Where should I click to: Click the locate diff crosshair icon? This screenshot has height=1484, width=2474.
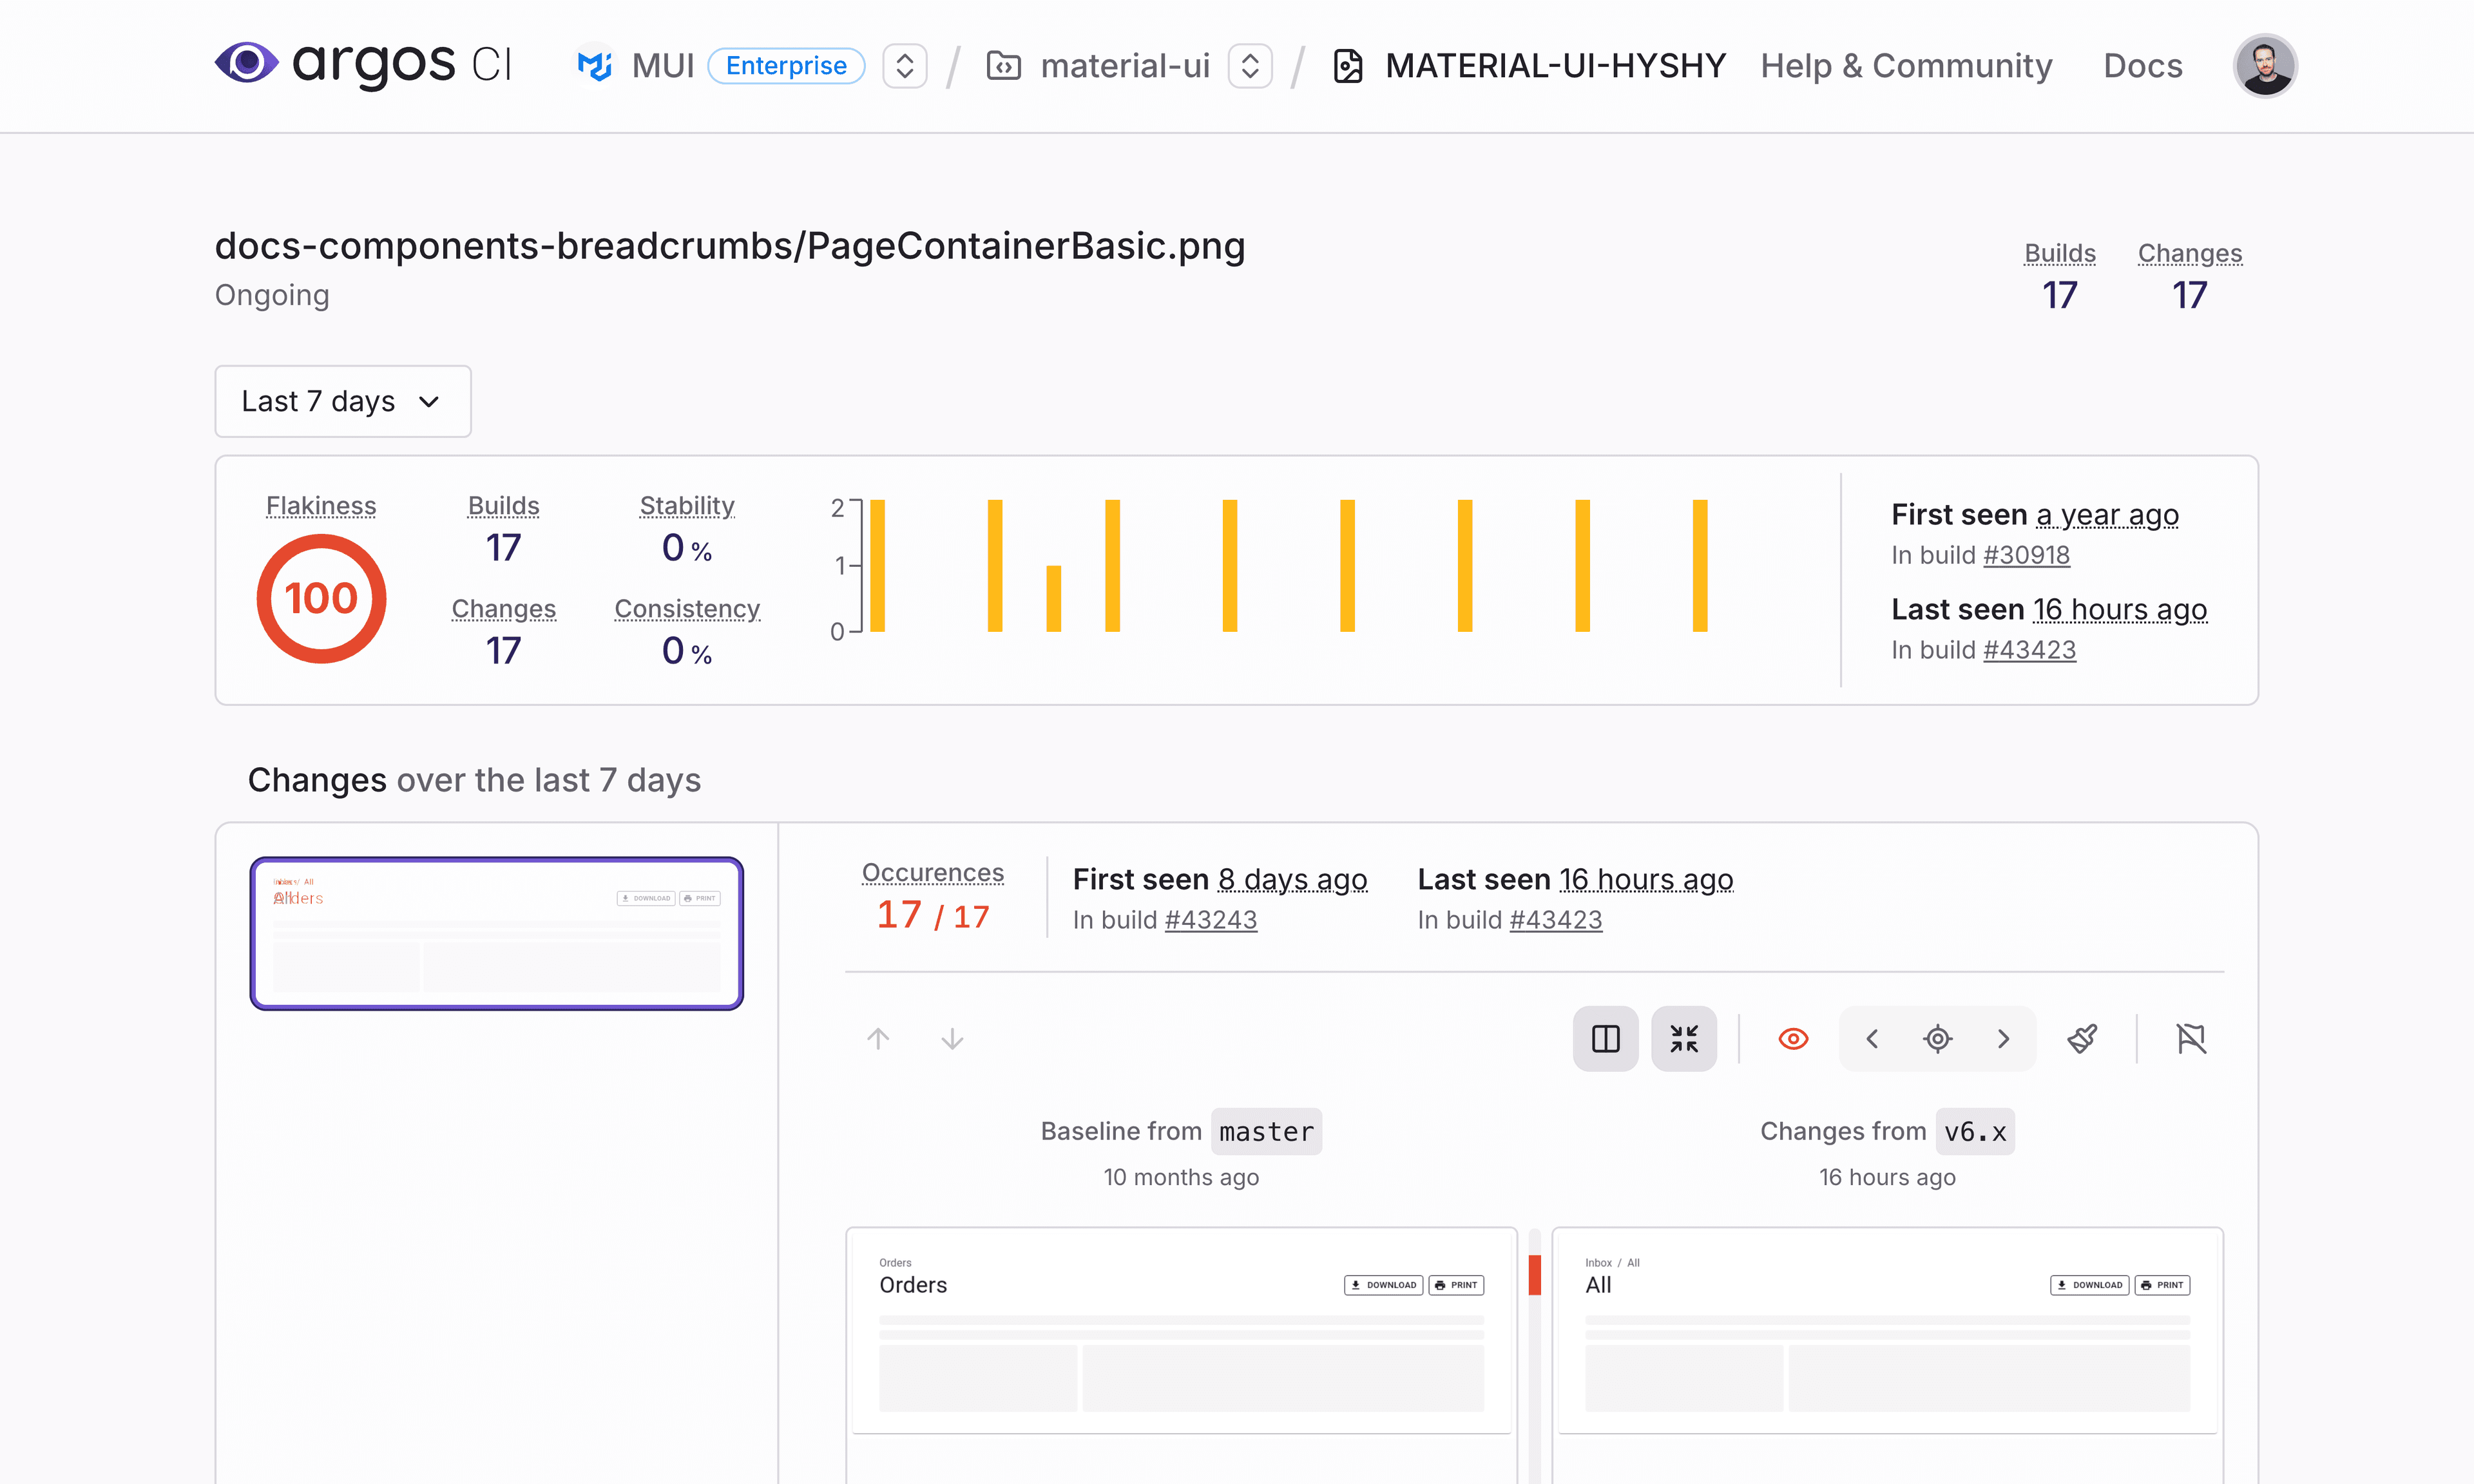coord(1937,1039)
